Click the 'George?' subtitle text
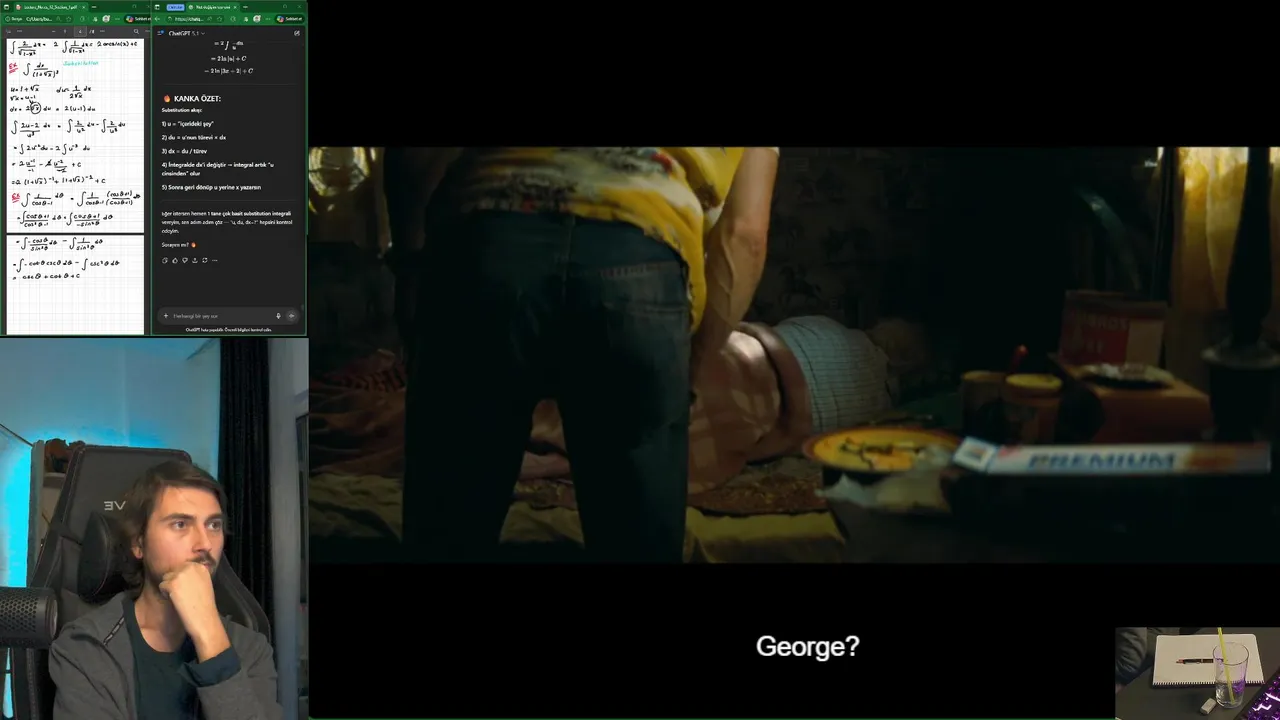 tap(808, 647)
